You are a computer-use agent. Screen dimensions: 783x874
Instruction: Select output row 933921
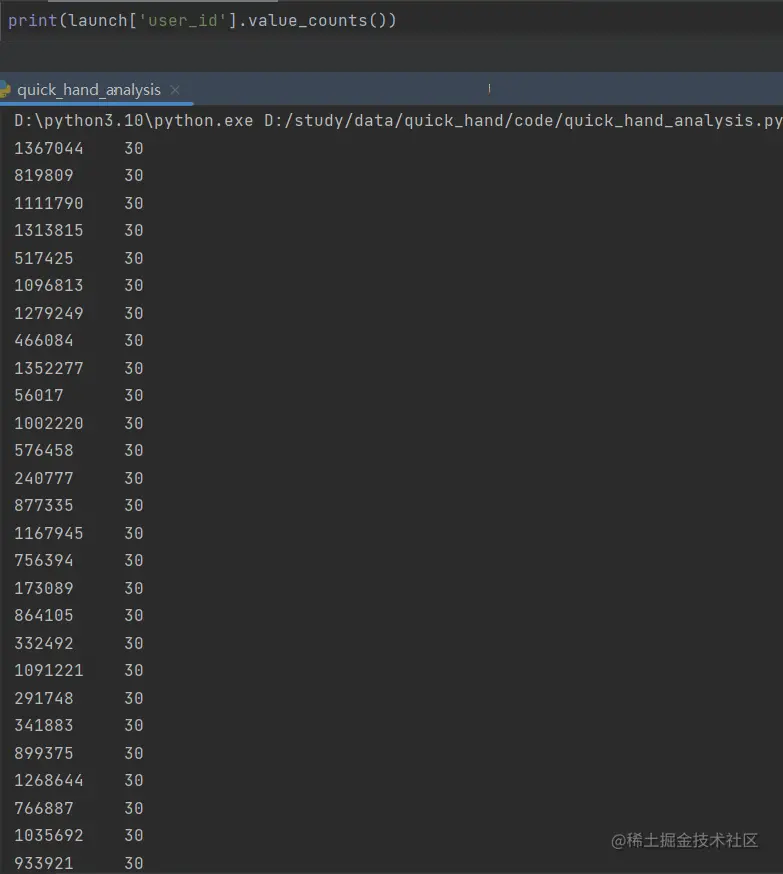[79, 863]
